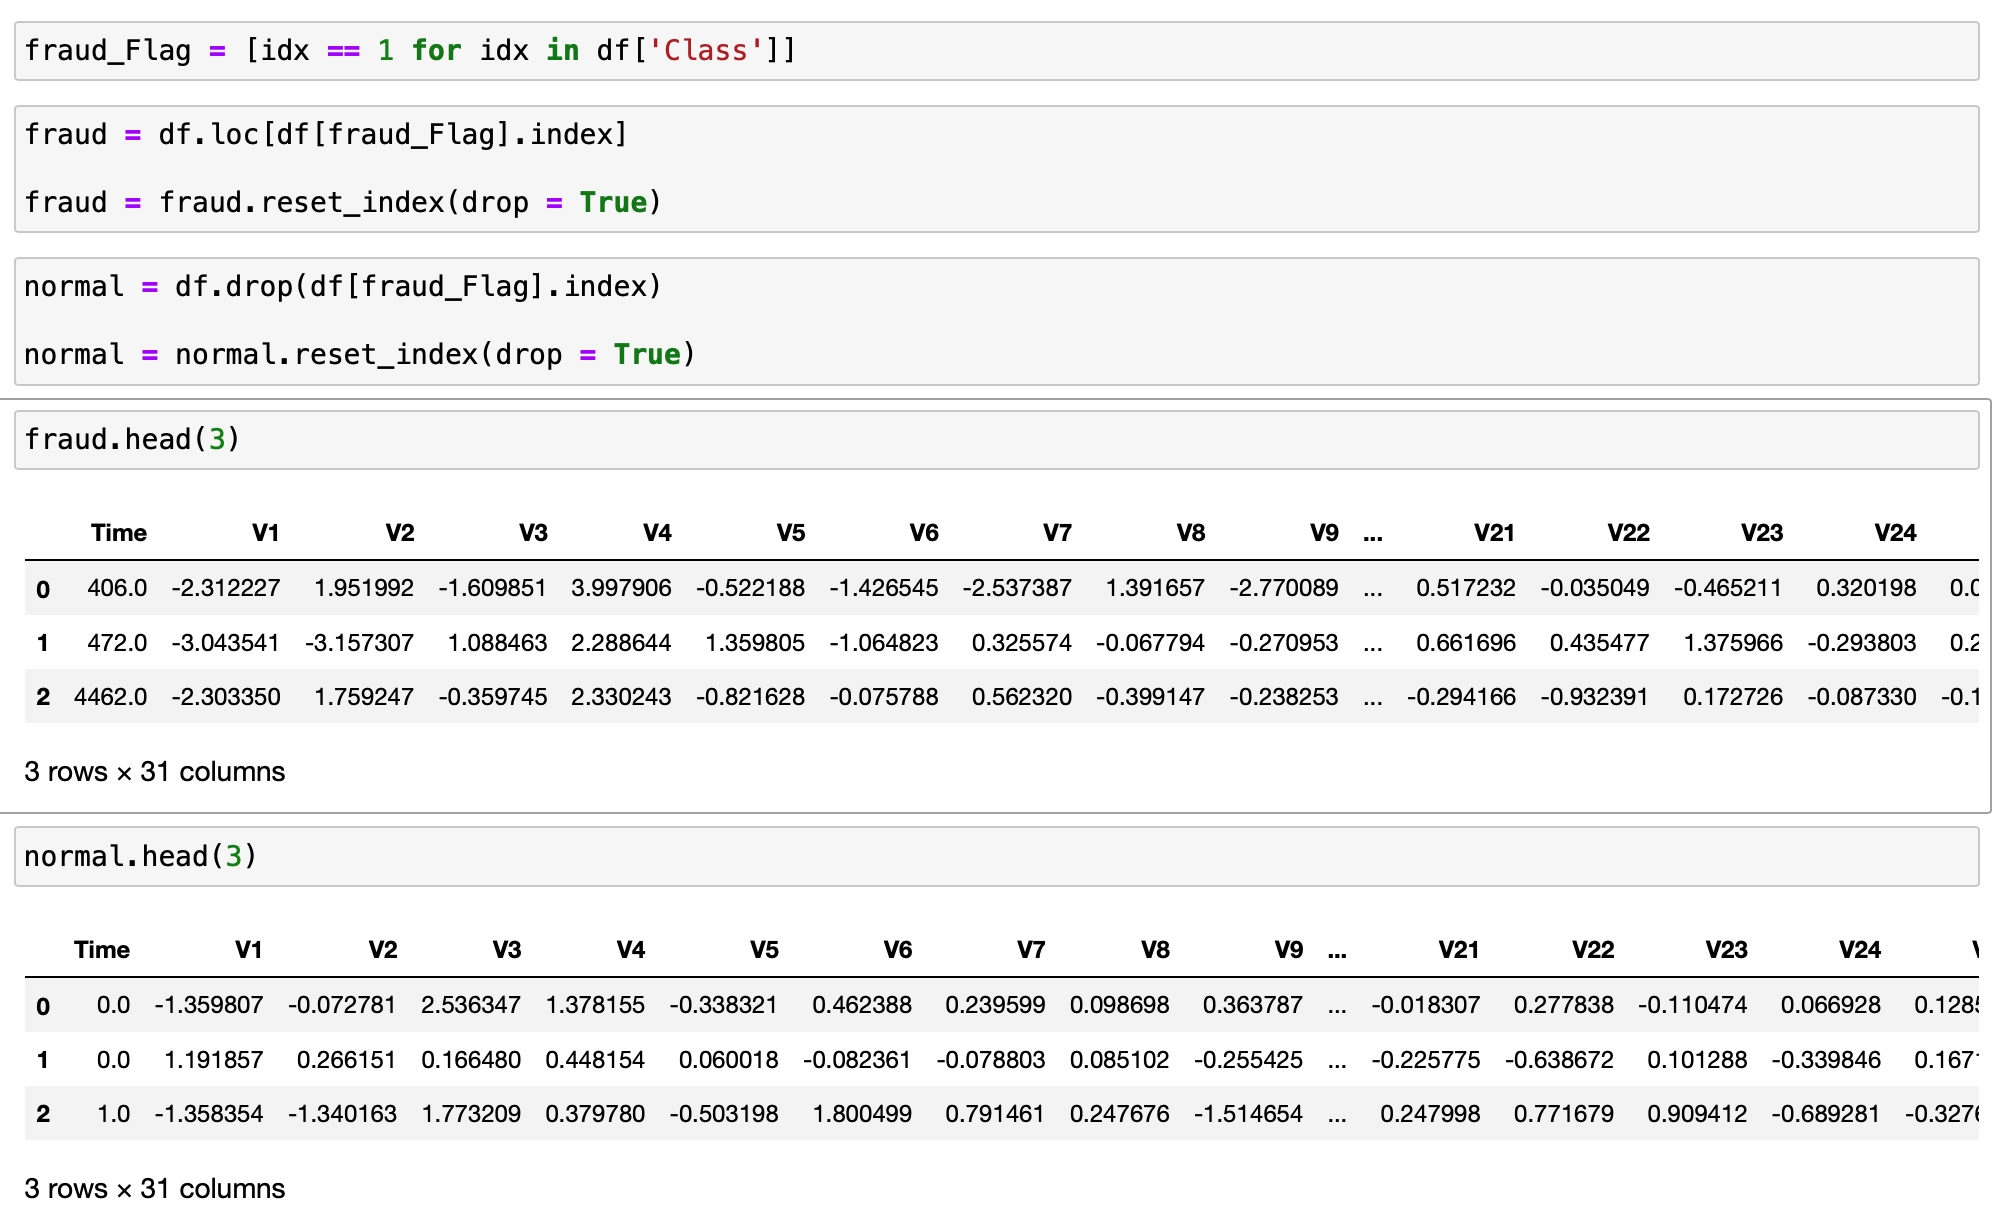Click the 4462.0 Time value cell
The width and height of the screenshot is (2008, 1214).
110,697
